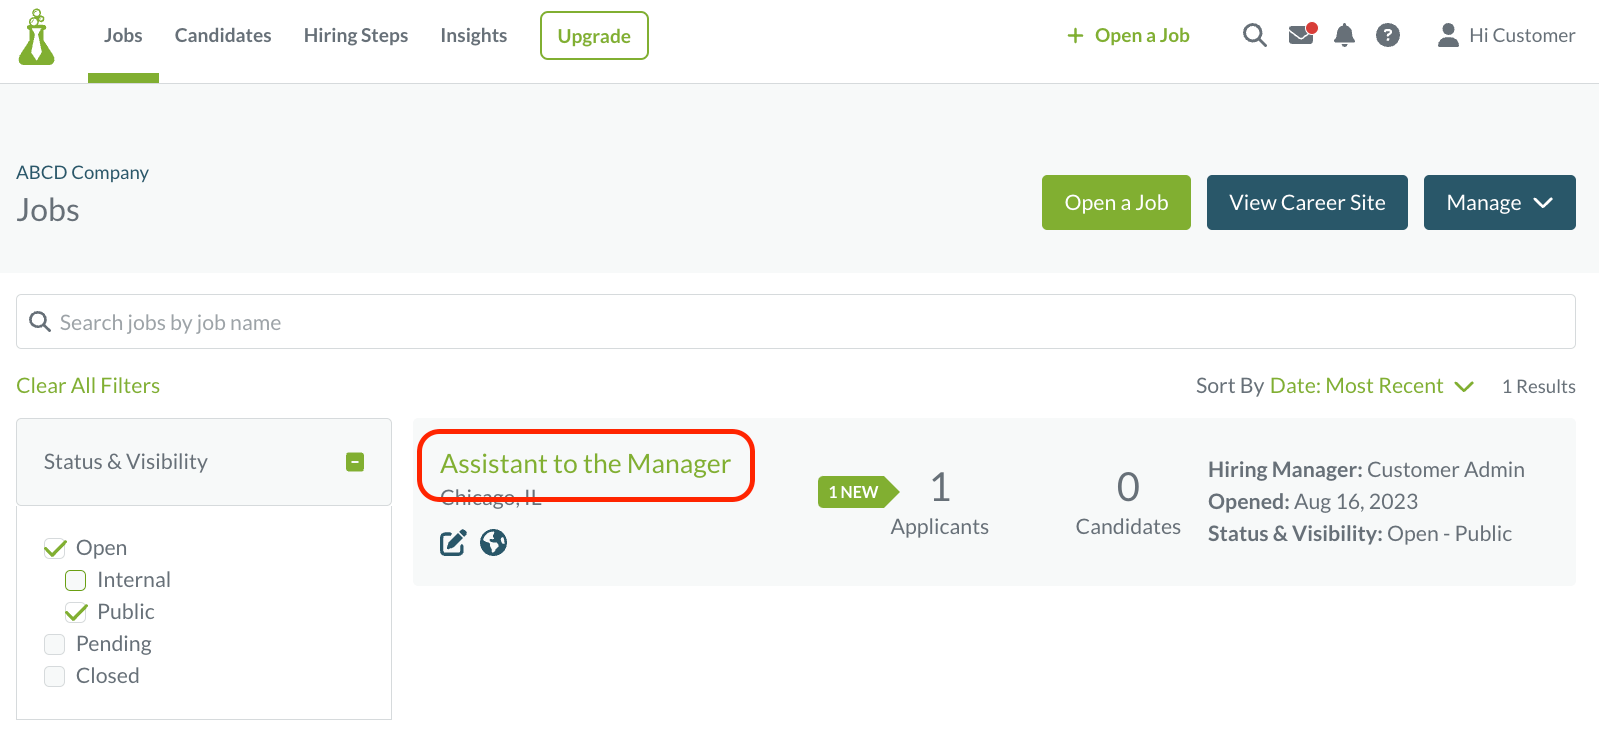Click the Upgrade button

(x=594, y=35)
